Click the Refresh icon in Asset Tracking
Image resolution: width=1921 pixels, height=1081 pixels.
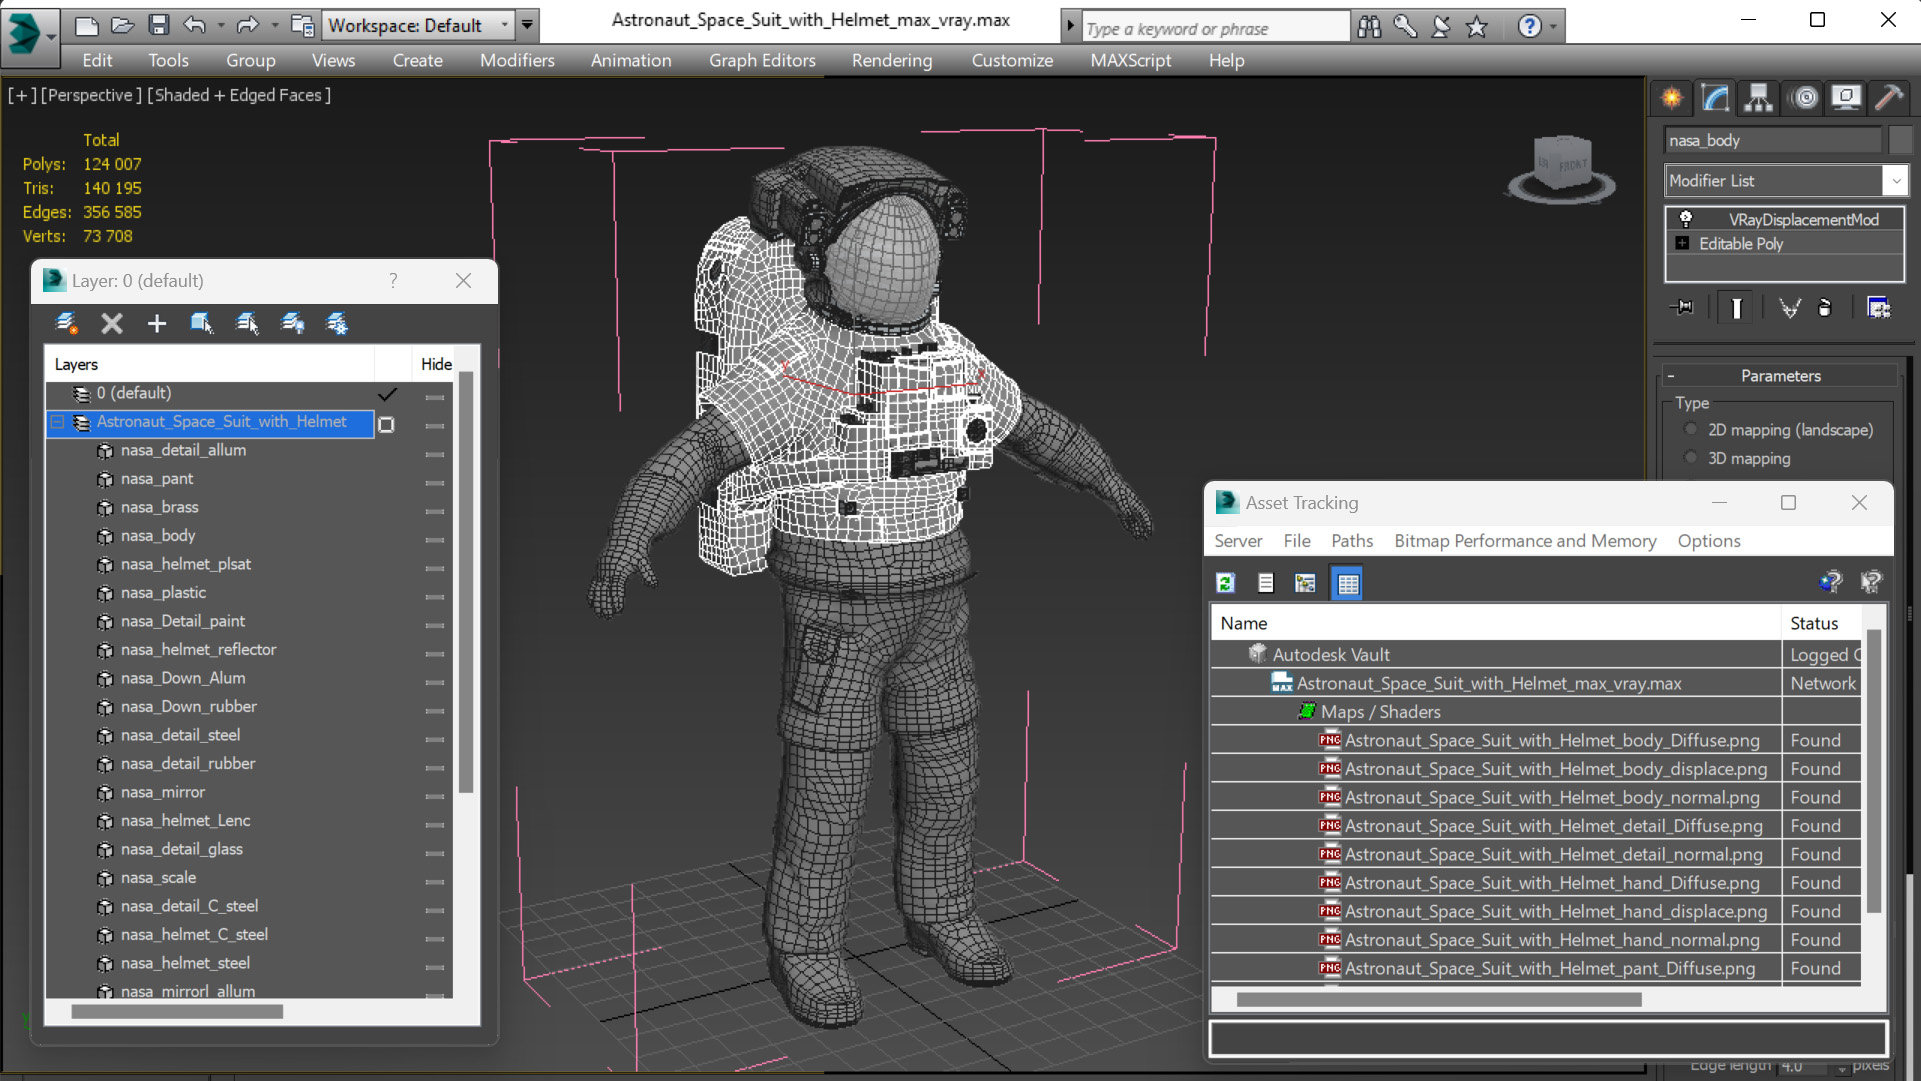pyautogui.click(x=1225, y=583)
